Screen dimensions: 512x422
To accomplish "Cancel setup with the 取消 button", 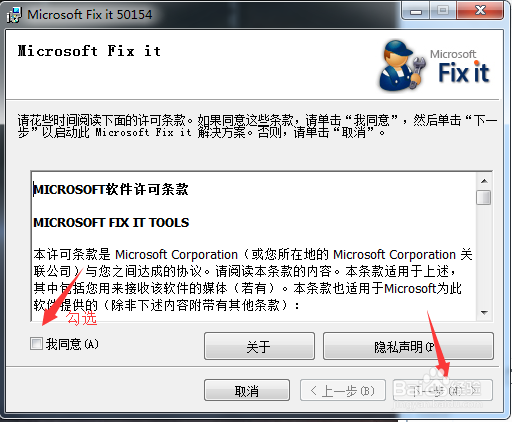I will pyautogui.click(x=247, y=390).
